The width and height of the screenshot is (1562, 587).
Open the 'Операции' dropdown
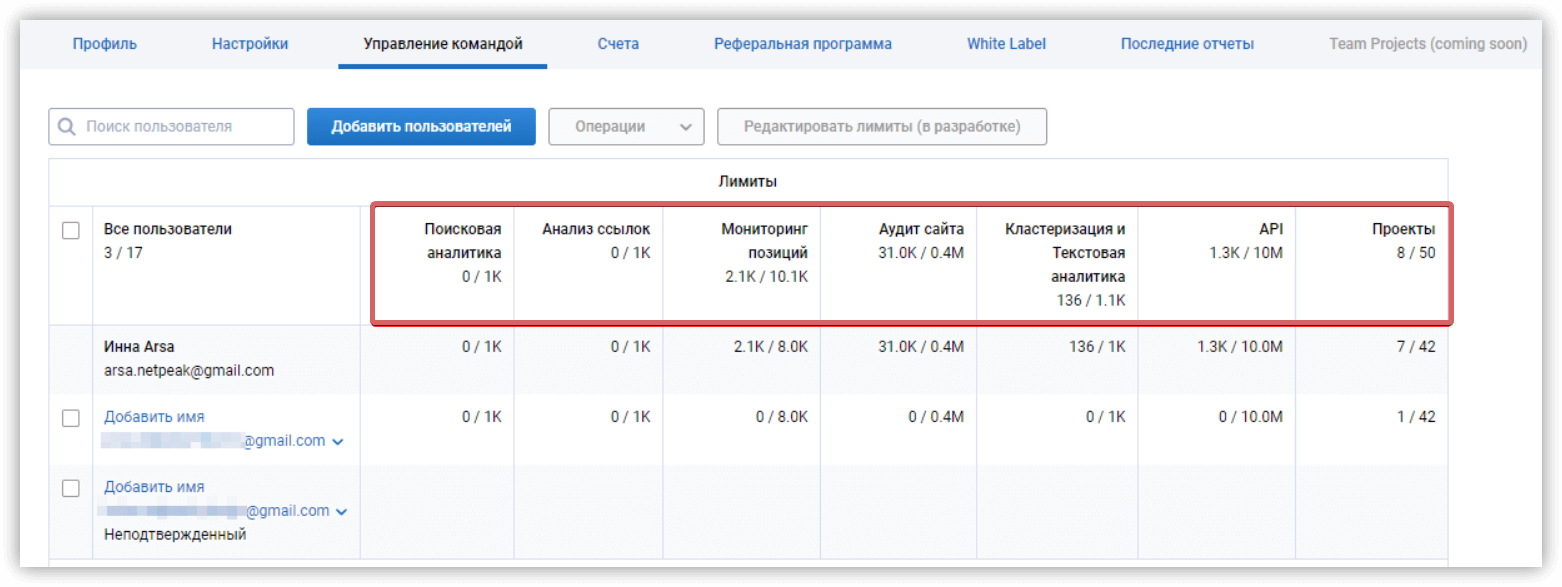point(627,127)
